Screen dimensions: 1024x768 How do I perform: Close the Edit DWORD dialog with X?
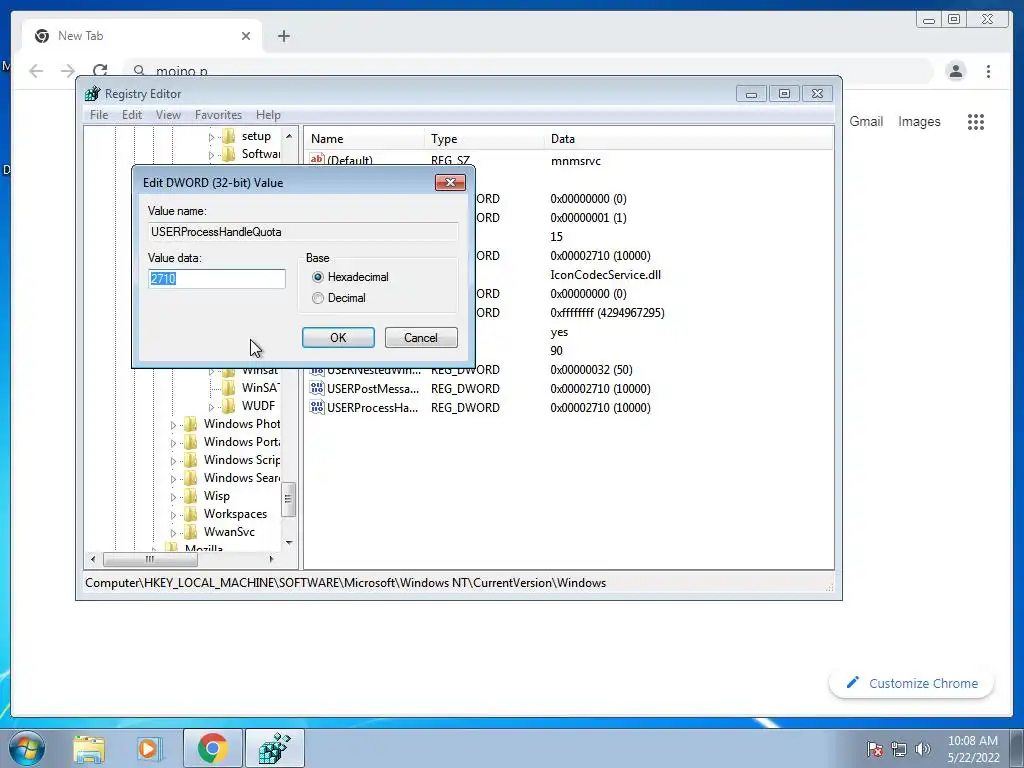[450, 182]
